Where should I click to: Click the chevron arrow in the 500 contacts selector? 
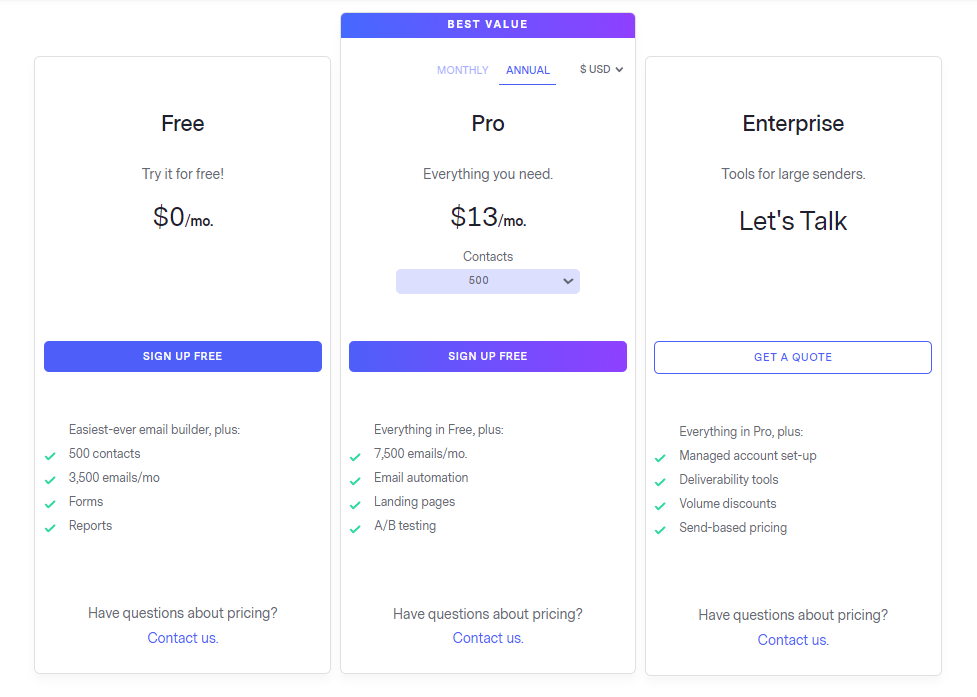[x=568, y=281]
